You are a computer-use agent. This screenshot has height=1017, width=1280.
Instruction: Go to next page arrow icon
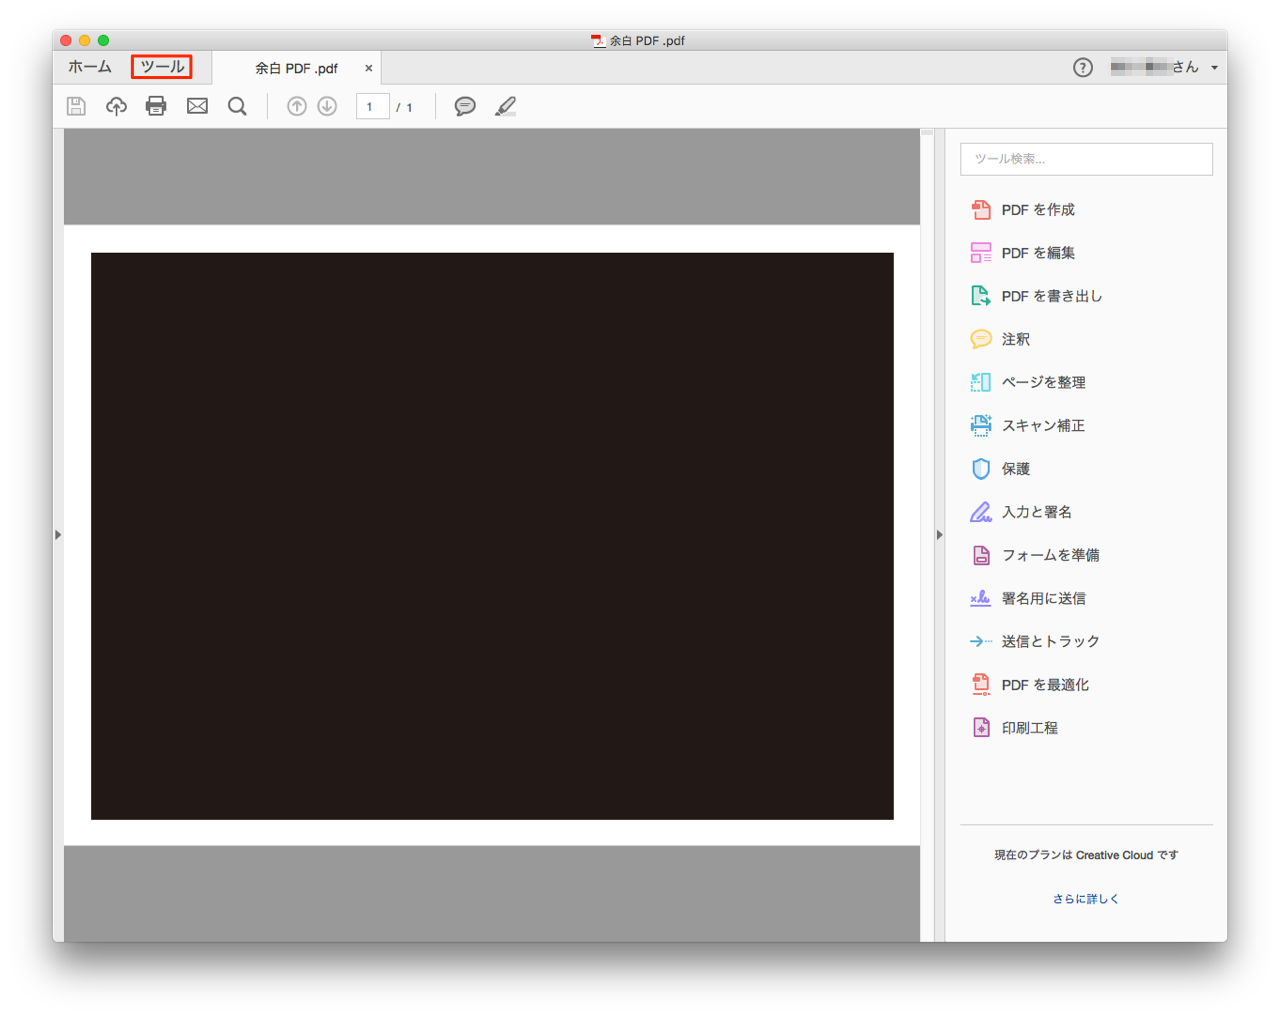click(x=327, y=106)
